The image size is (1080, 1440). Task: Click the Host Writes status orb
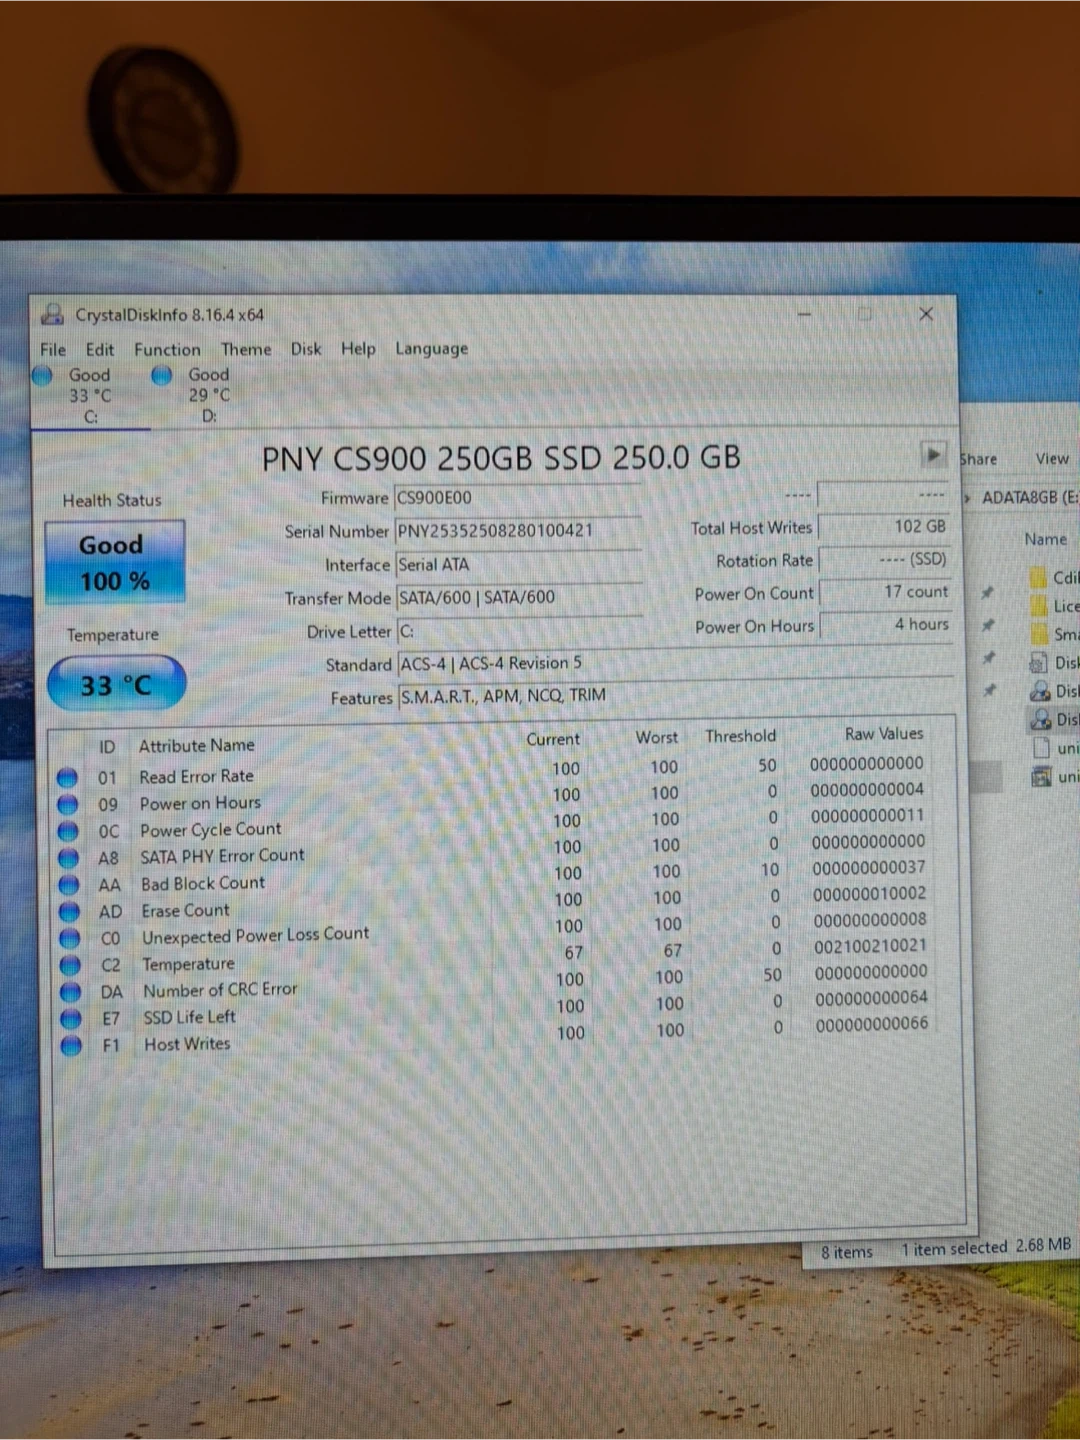[71, 1045]
